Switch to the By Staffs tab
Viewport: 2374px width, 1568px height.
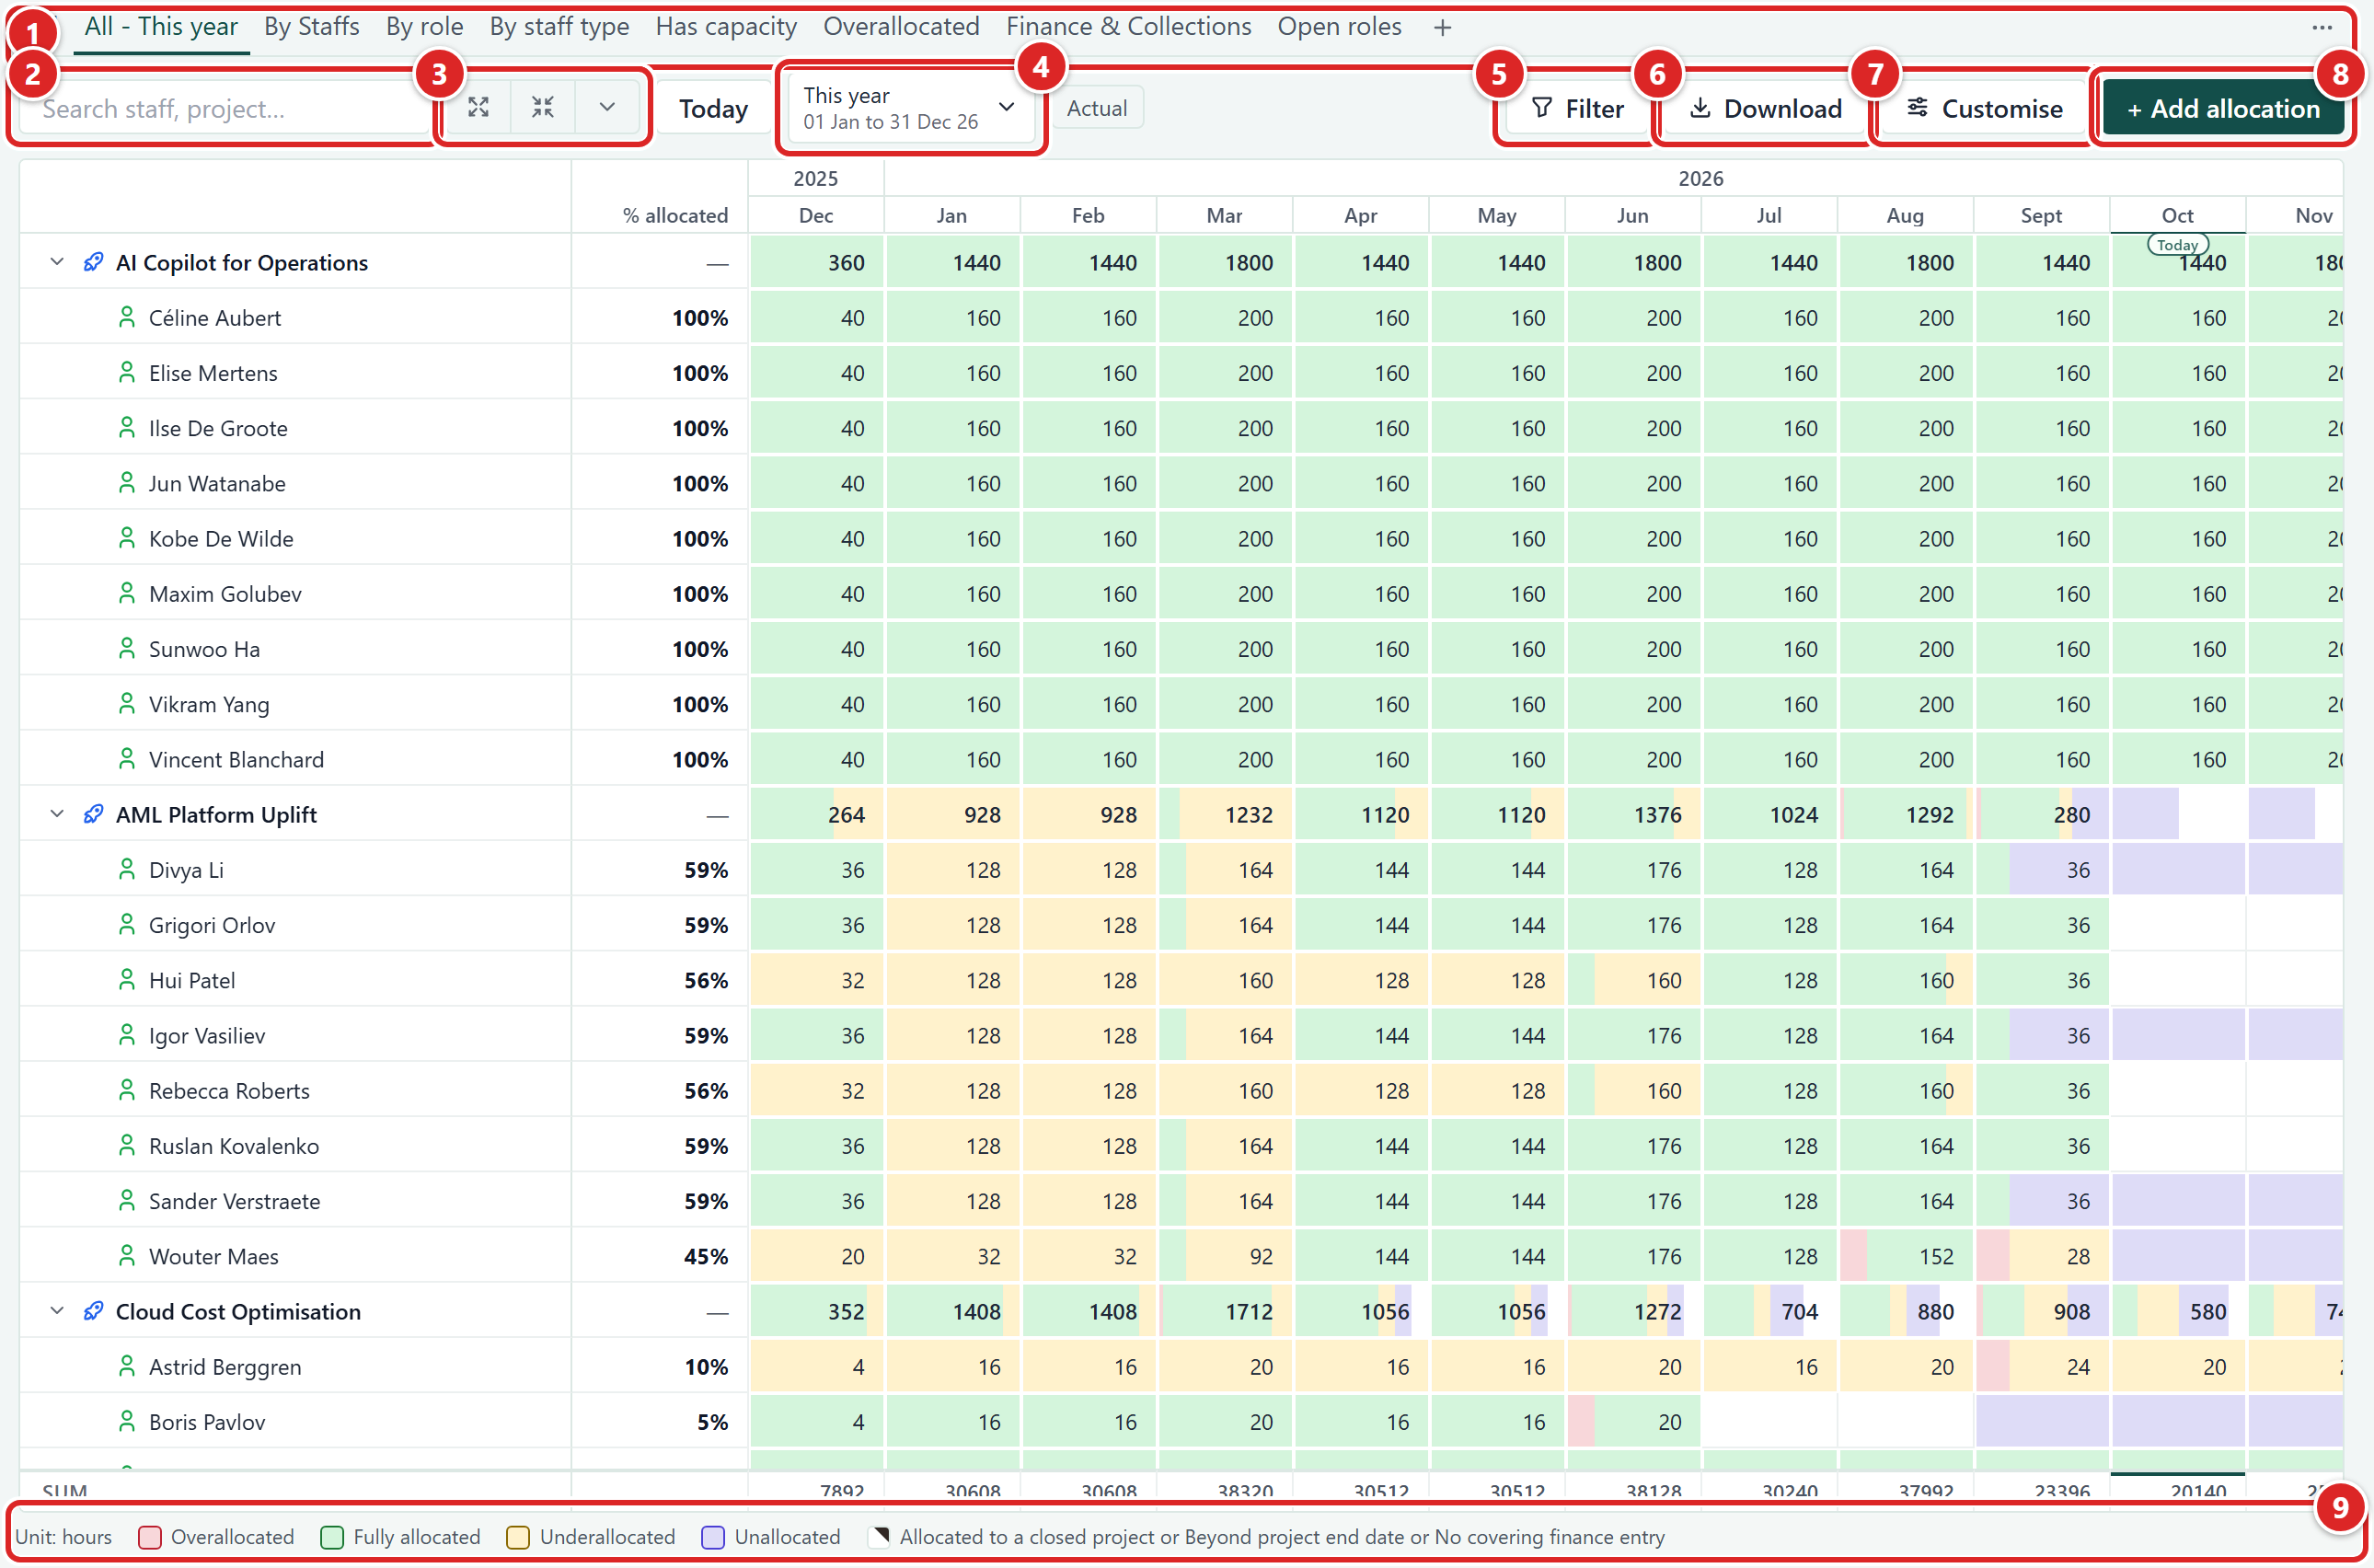311,27
